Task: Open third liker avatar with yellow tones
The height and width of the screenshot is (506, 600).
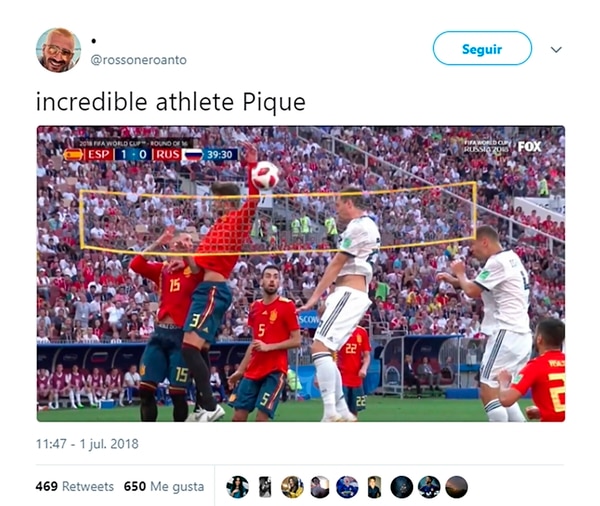Action: tap(292, 487)
